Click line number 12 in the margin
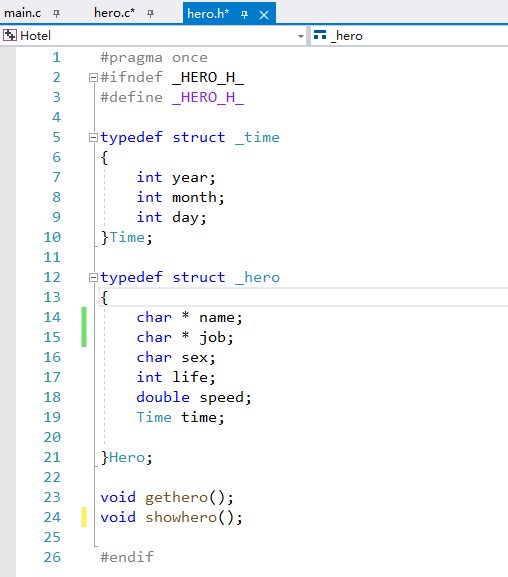Screen dimensions: 508x577 click(52, 277)
